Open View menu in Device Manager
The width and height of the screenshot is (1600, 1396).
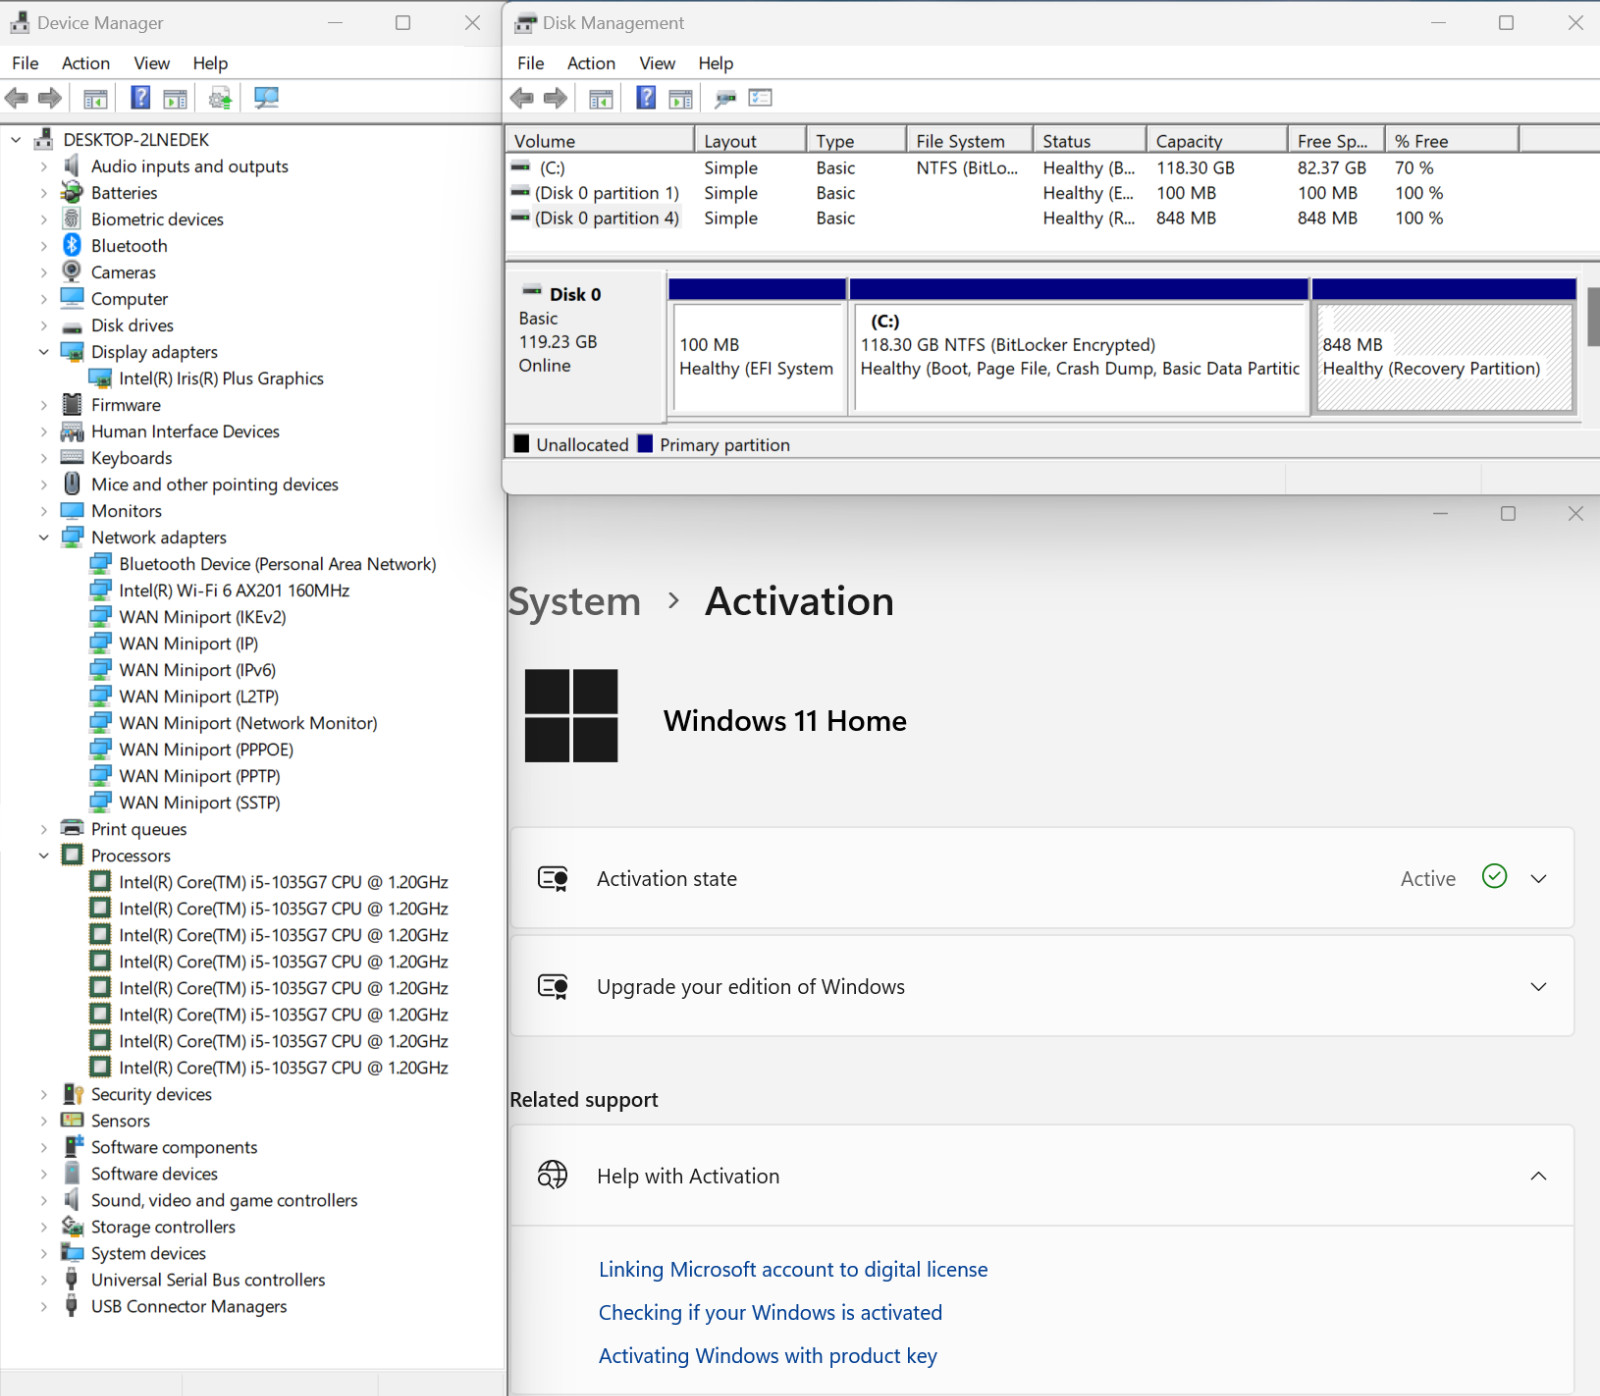coord(152,63)
